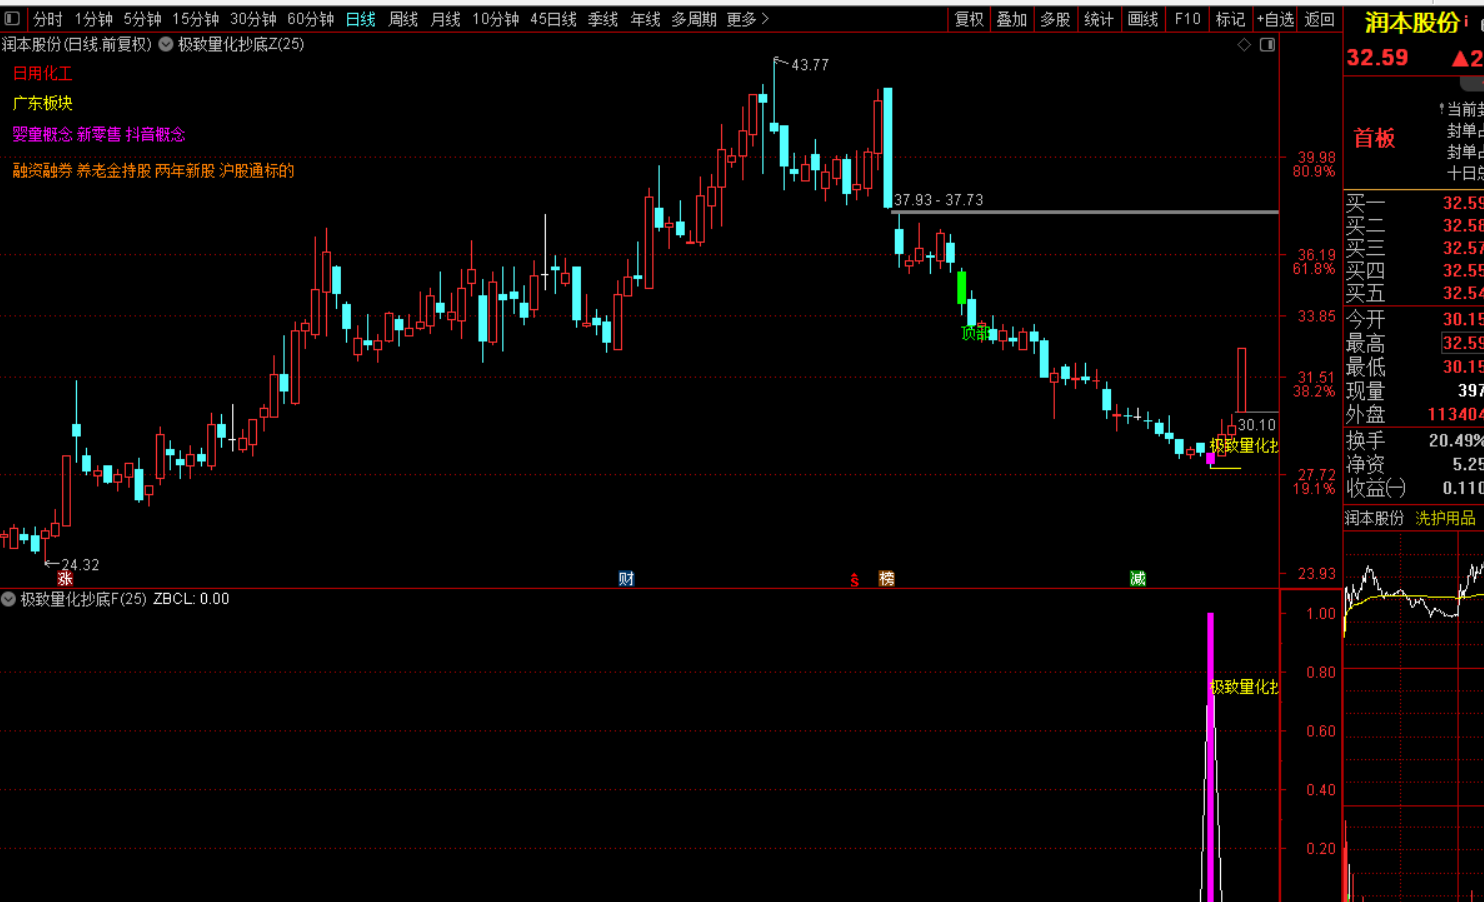The height and width of the screenshot is (902, 1484).
Task: Switch to 周线 weekly chart
Action: (x=403, y=19)
